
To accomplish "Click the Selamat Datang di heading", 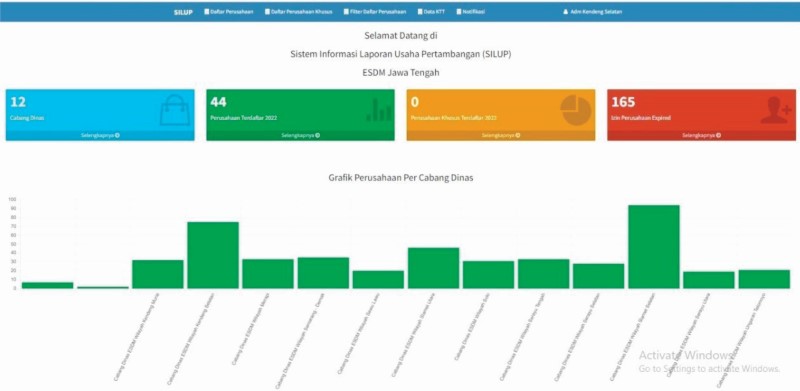I will click(401, 36).
